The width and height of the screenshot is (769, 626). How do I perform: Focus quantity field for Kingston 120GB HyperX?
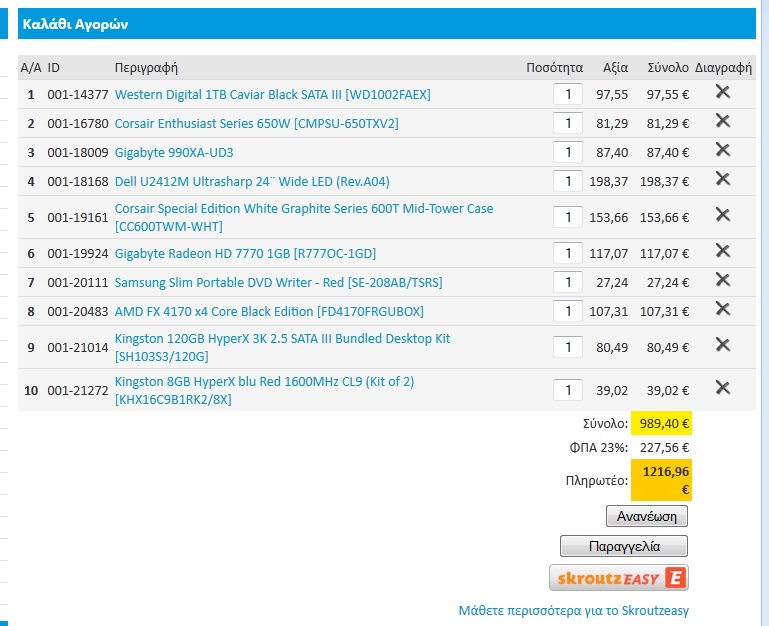point(568,347)
